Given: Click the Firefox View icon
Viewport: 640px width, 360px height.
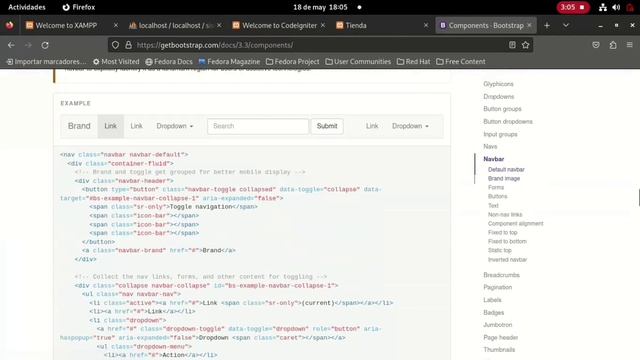Looking at the screenshot, I should (9, 25).
